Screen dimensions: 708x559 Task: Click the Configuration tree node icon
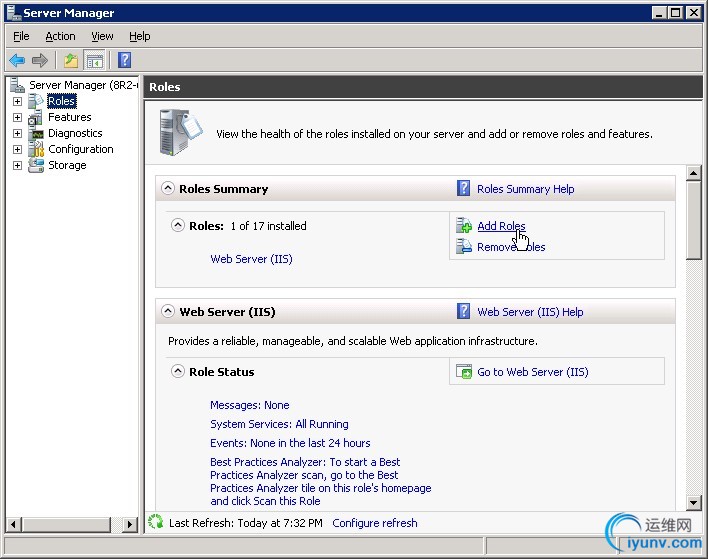[36, 149]
